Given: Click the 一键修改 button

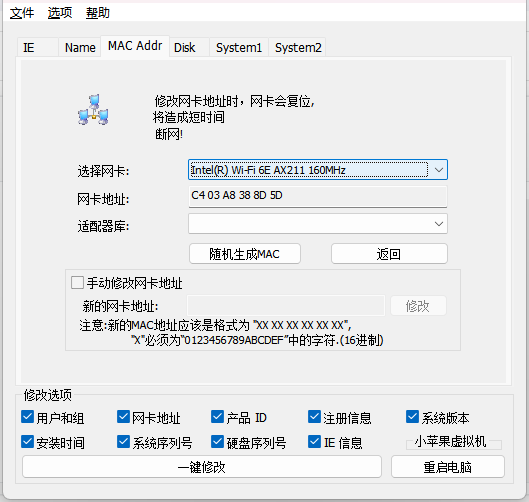Looking at the screenshot, I should pyautogui.click(x=202, y=467).
